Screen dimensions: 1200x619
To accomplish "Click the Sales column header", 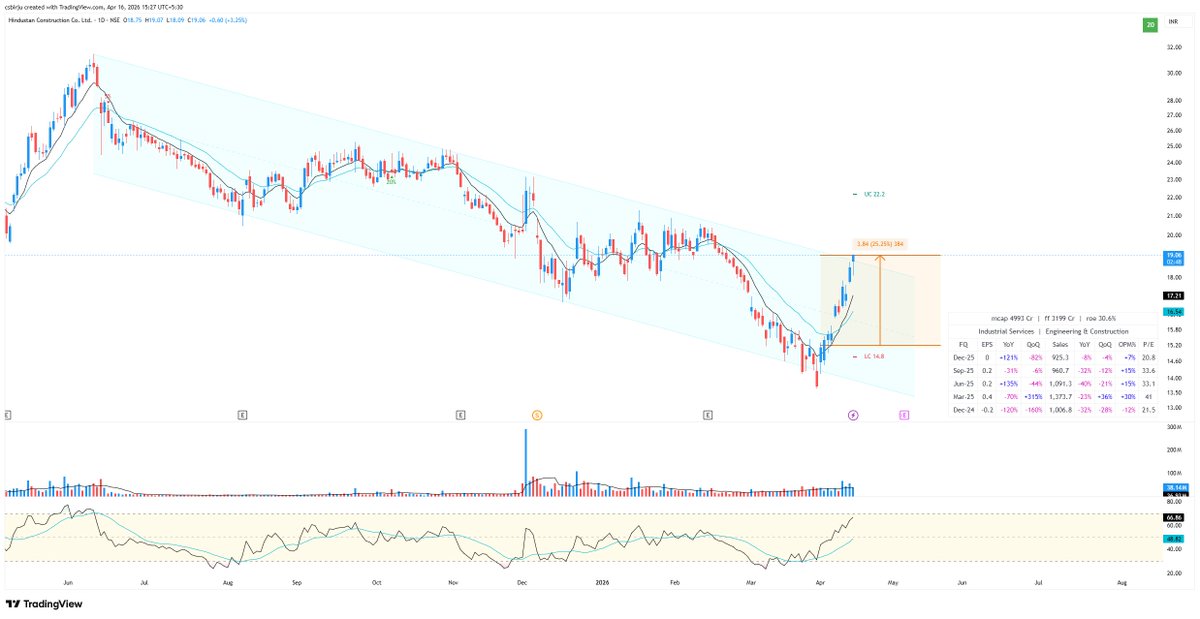I will (1060, 343).
